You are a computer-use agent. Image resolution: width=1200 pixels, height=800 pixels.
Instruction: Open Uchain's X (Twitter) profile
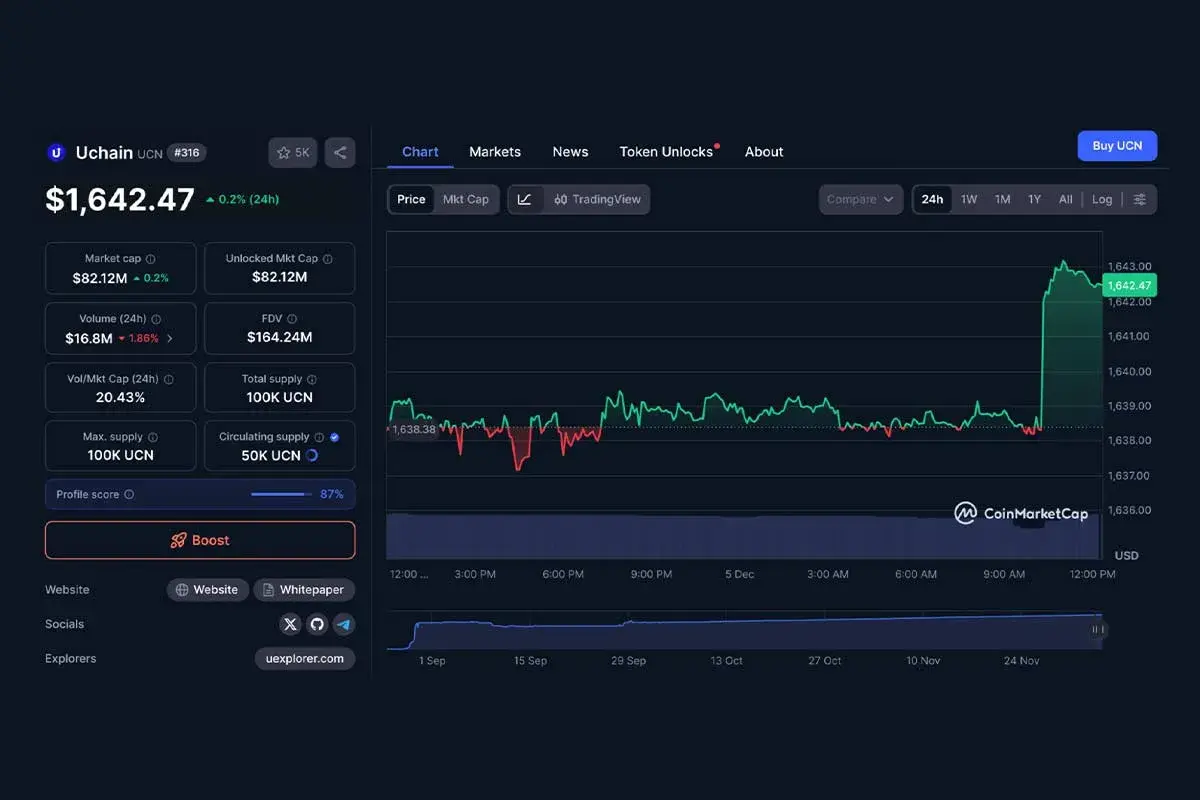coord(290,624)
